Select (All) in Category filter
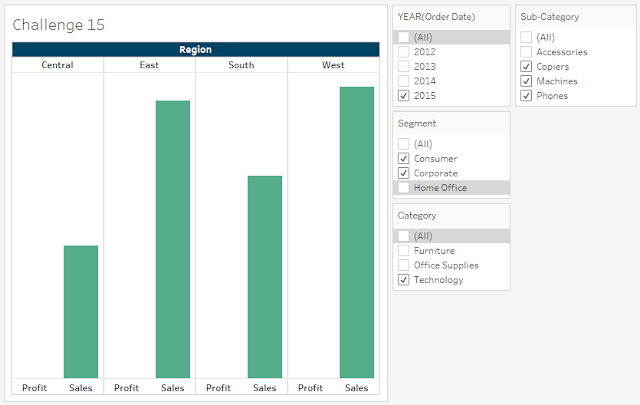The width and height of the screenshot is (640, 405). click(x=403, y=236)
